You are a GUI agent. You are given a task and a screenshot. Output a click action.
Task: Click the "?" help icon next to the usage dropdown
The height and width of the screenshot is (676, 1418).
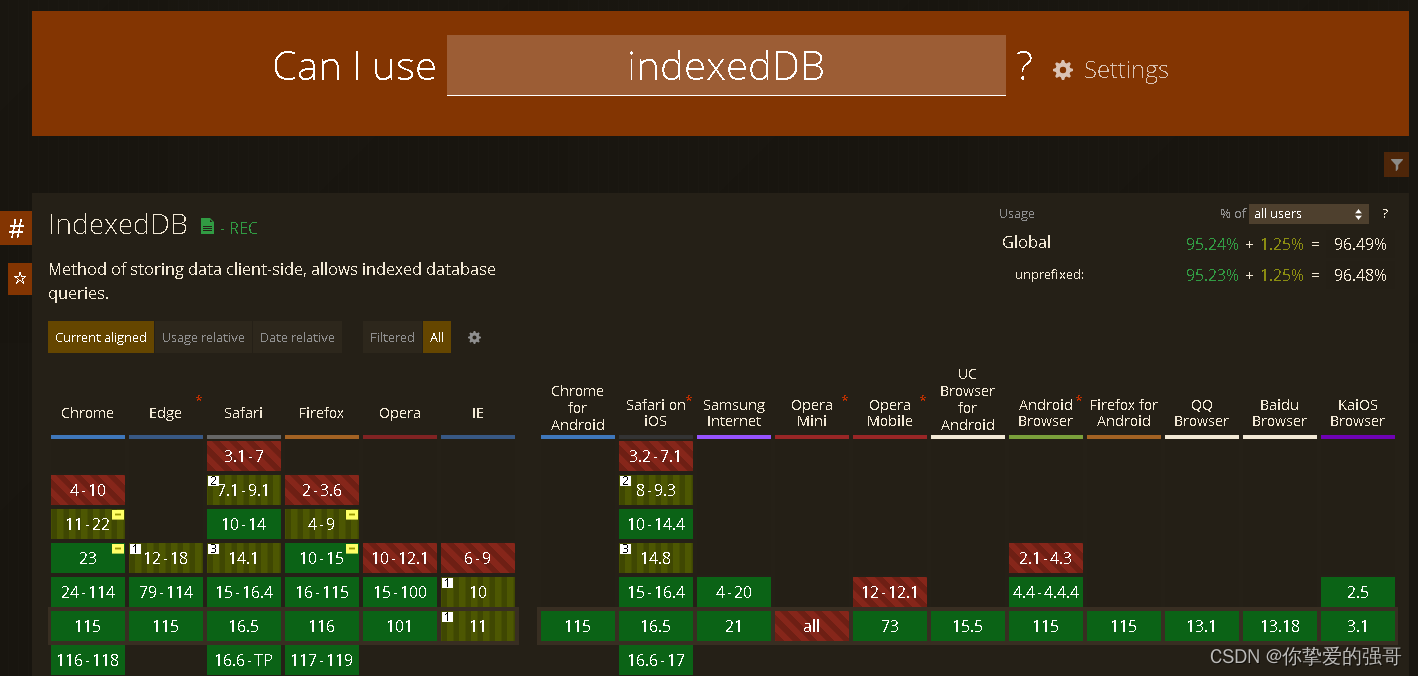tap(1384, 213)
